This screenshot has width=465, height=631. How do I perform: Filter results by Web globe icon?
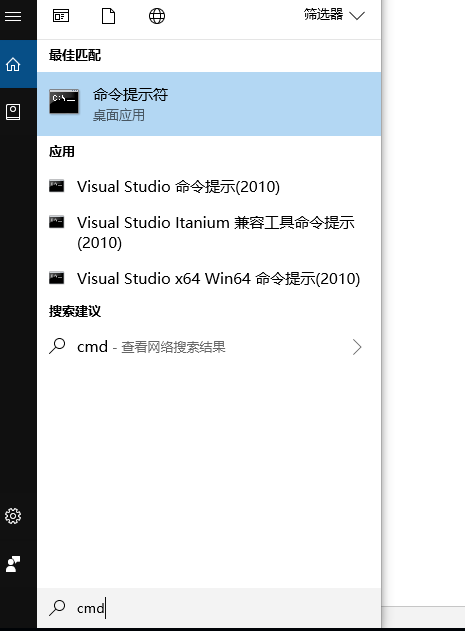coord(157,16)
